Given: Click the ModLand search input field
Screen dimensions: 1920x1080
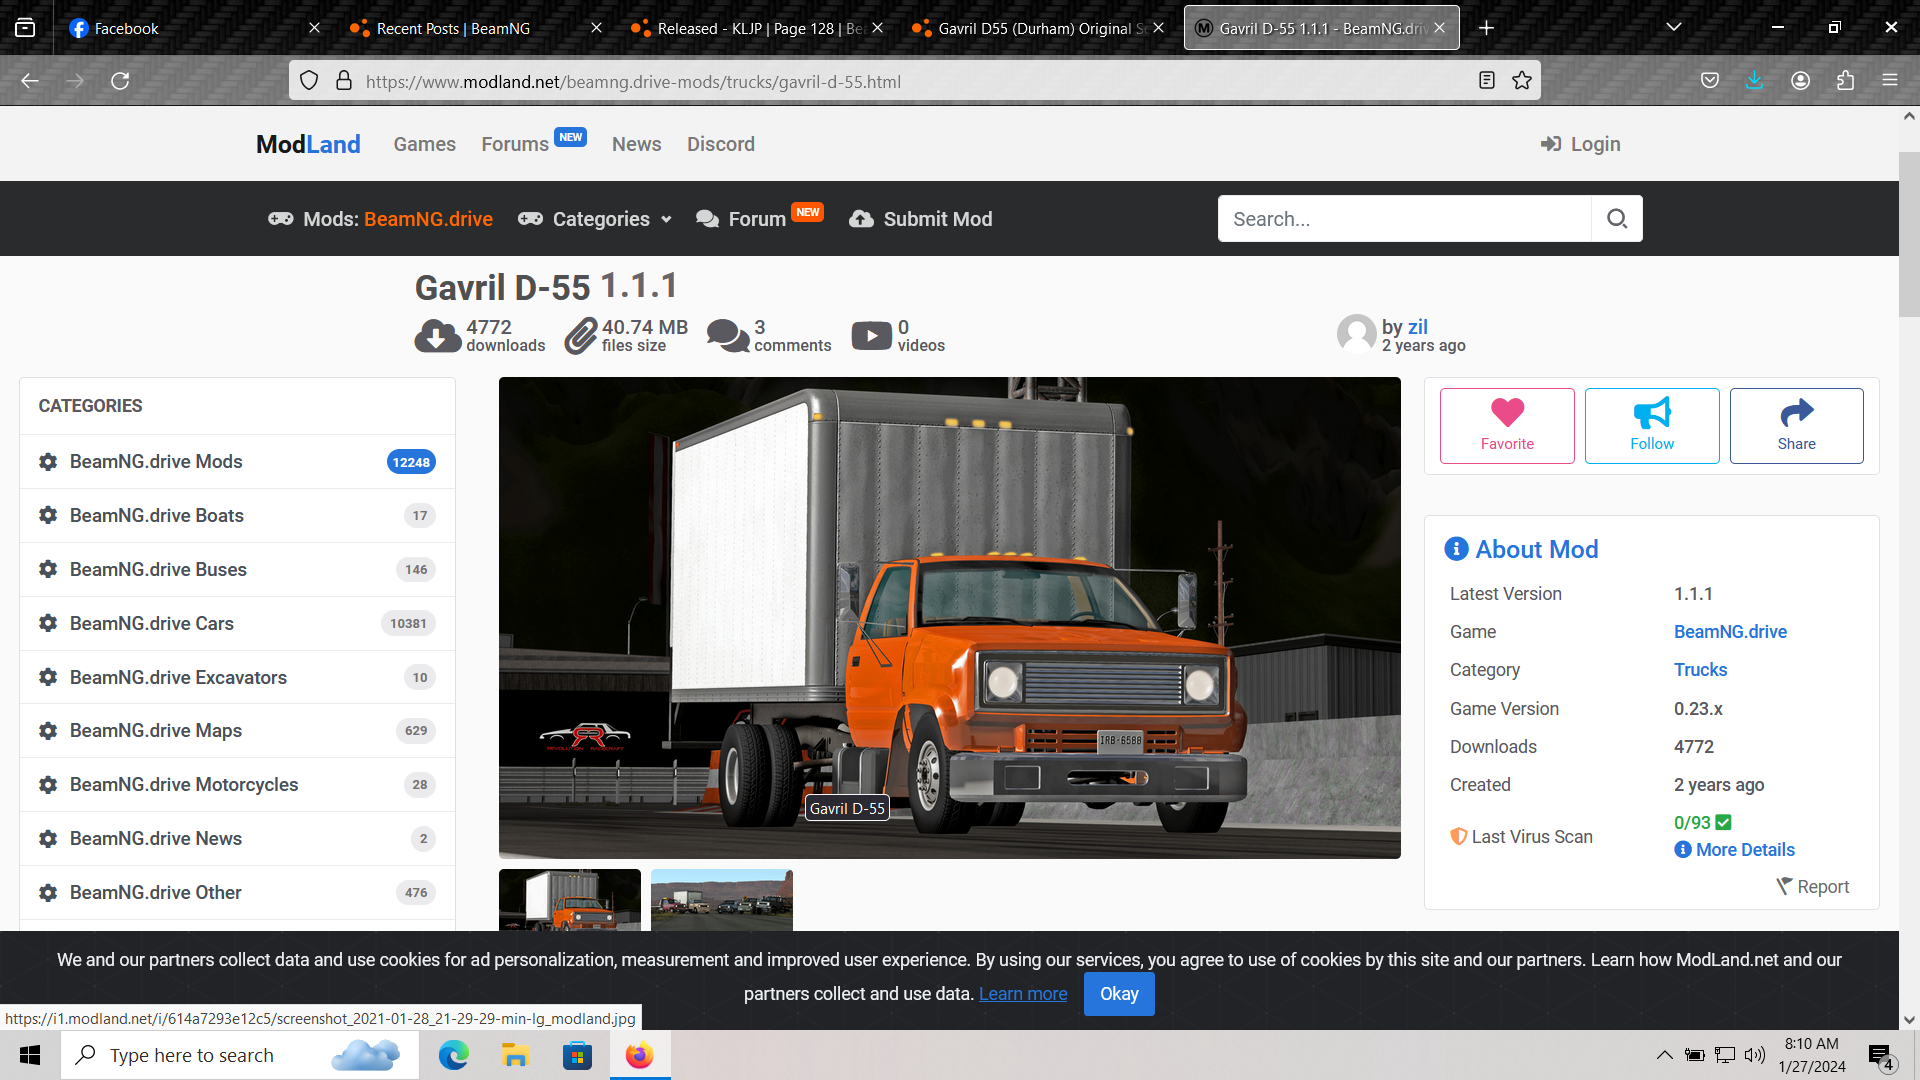Looking at the screenshot, I should [1404, 219].
